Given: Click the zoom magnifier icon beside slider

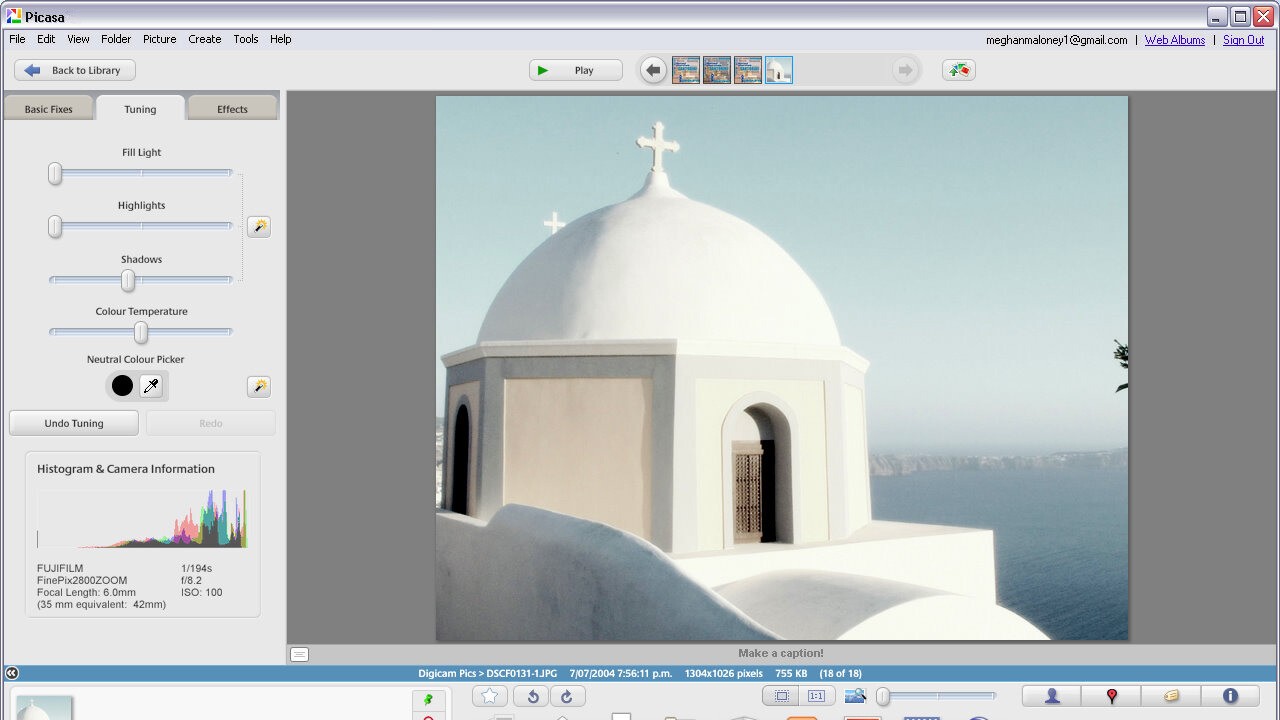Looking at the screenshot, I should pos(855,696).
